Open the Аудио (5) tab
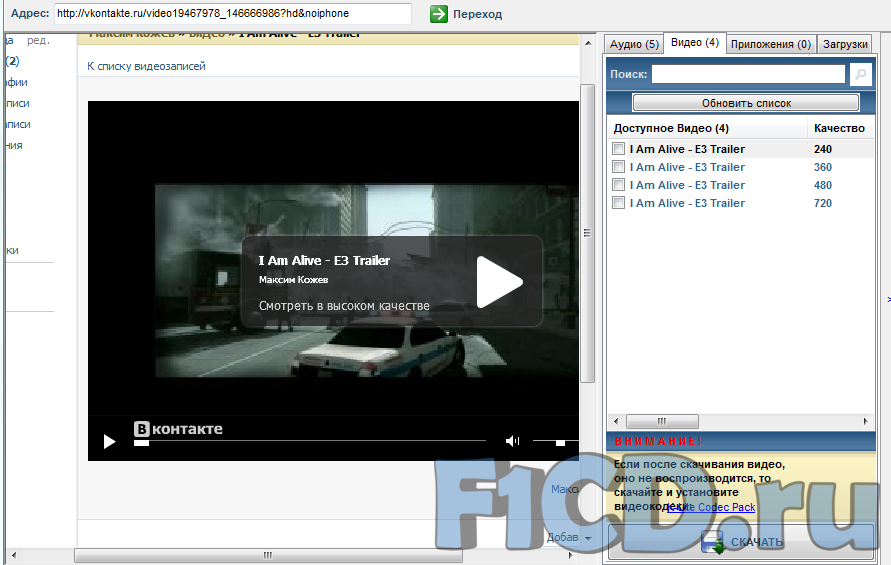Image resolution: width=891 pixels, height=565 pixels. click(634, 44)
